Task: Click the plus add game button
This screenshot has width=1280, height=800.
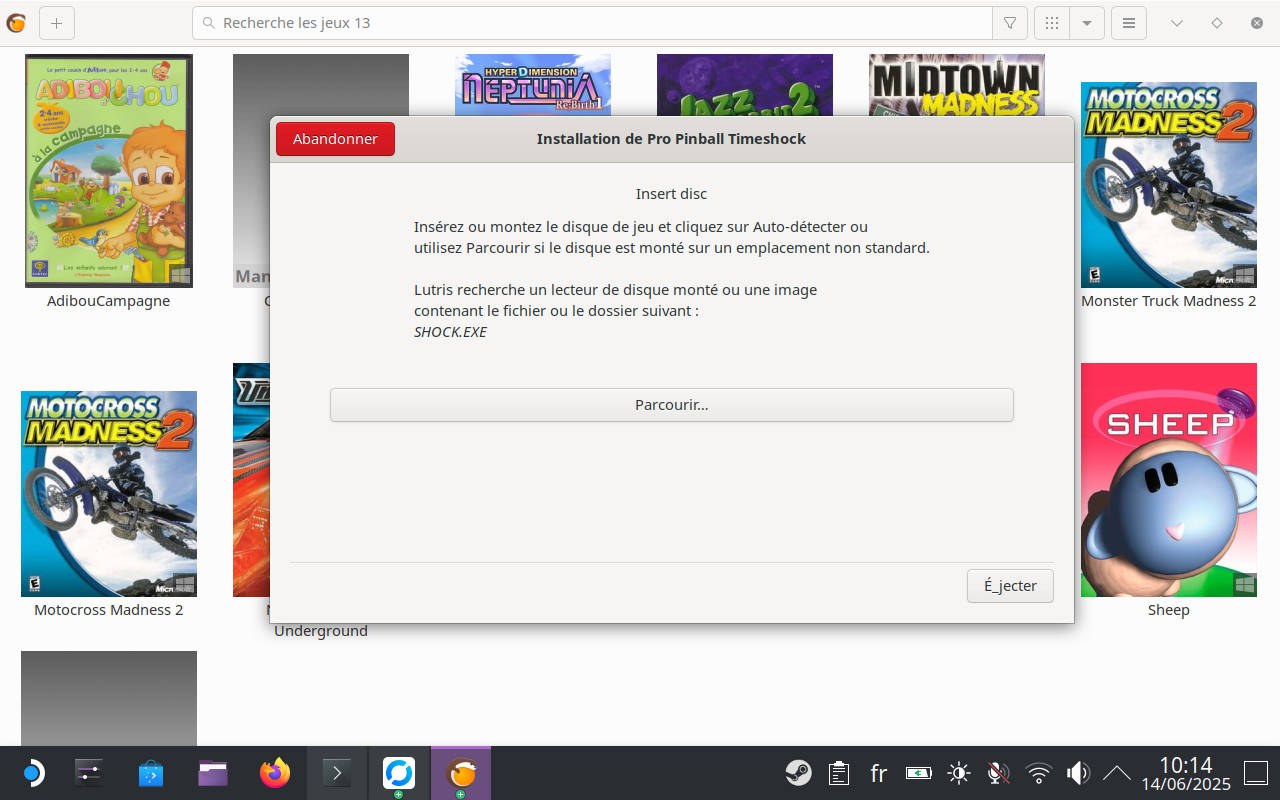Action: click(56, 22)
